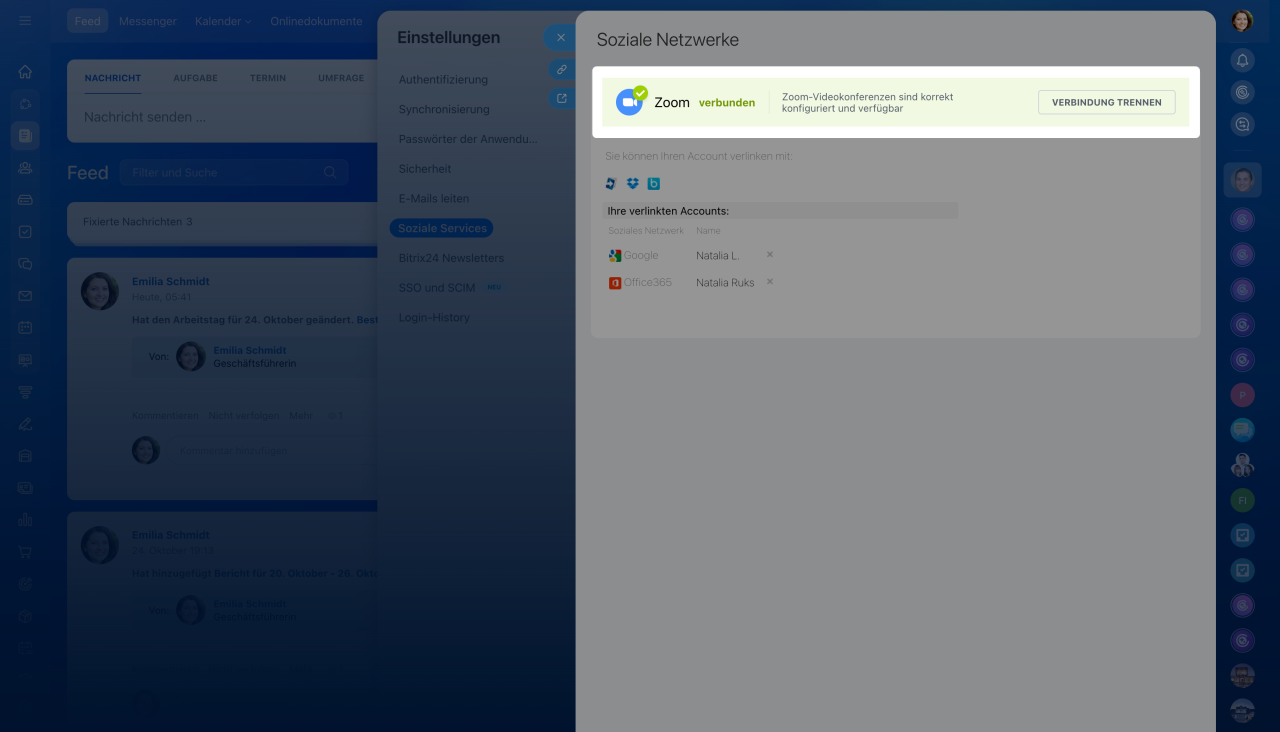Open the bar chart icon in sidebar
Viewport: 1280px width, 732px height.
click(25, 520)
